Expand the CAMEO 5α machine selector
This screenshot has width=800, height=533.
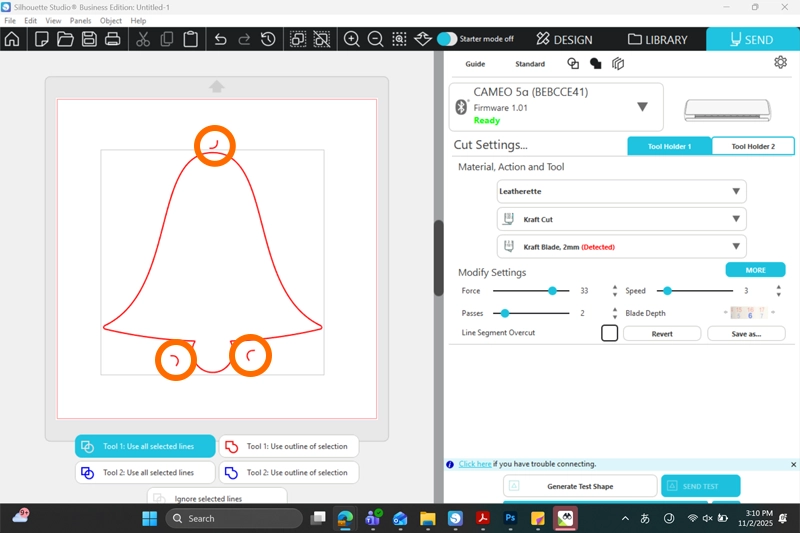coord(642,107)
